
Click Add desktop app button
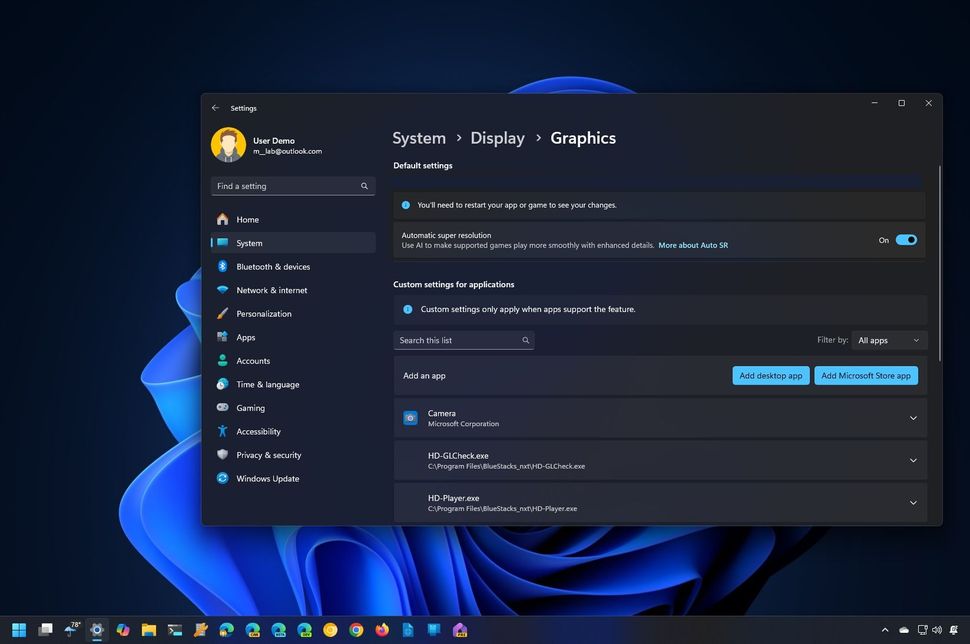pos(770,375)
